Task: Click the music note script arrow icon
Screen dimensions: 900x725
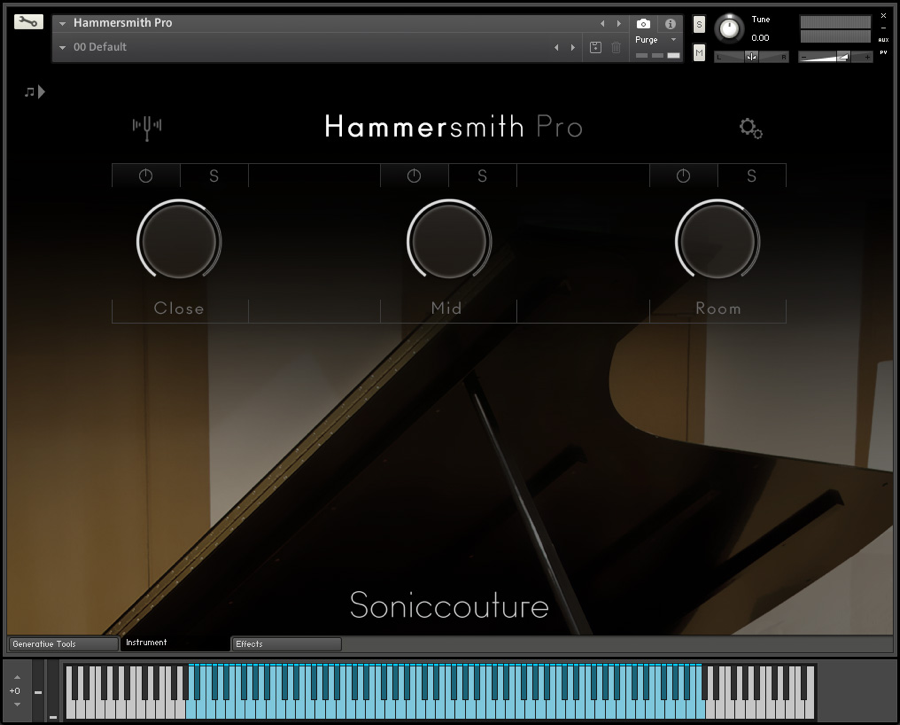Action: pos(34,92)
